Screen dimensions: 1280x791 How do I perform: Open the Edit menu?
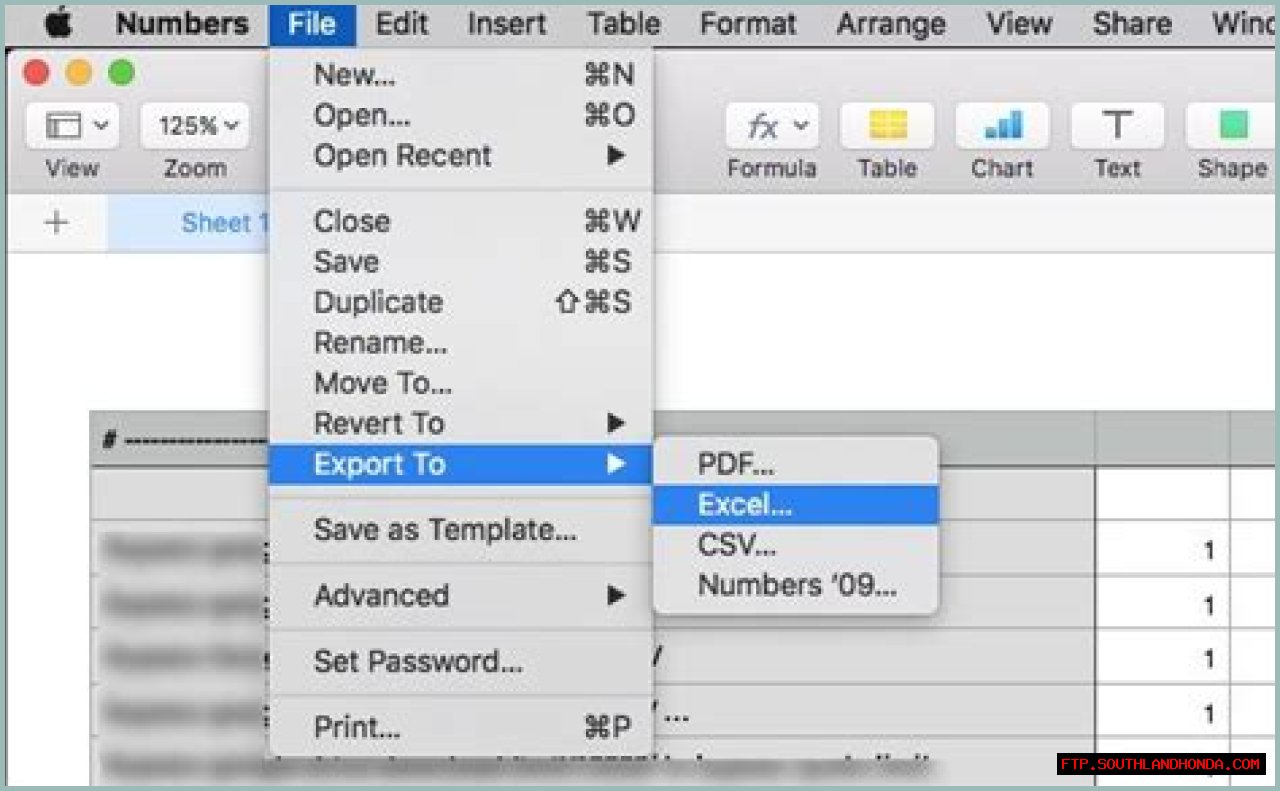[x=401, y=24]
